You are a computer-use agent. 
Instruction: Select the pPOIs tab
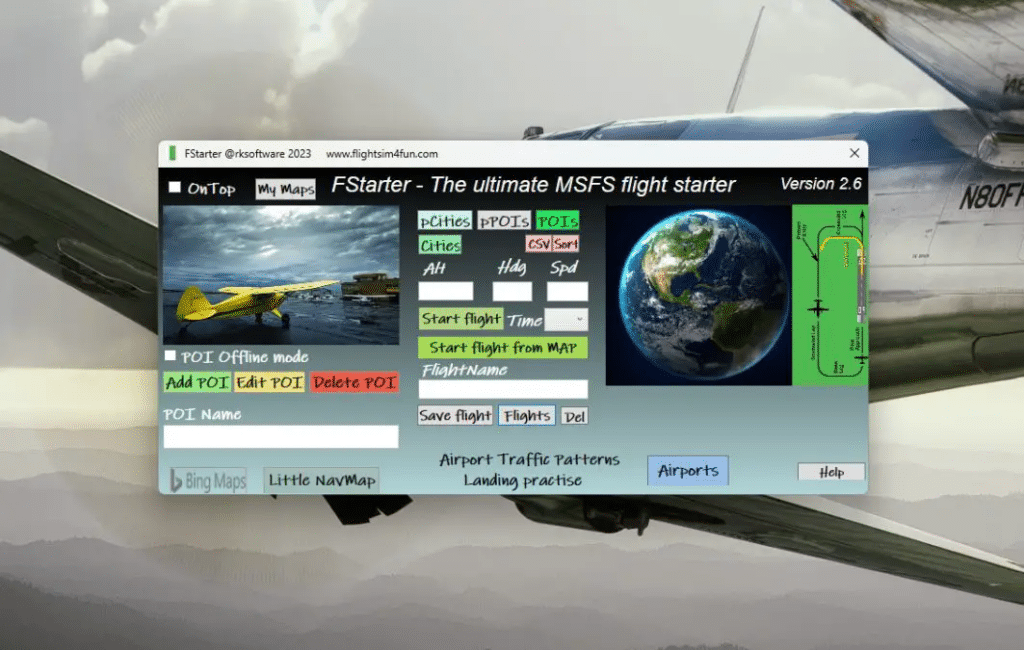[503, 221]
